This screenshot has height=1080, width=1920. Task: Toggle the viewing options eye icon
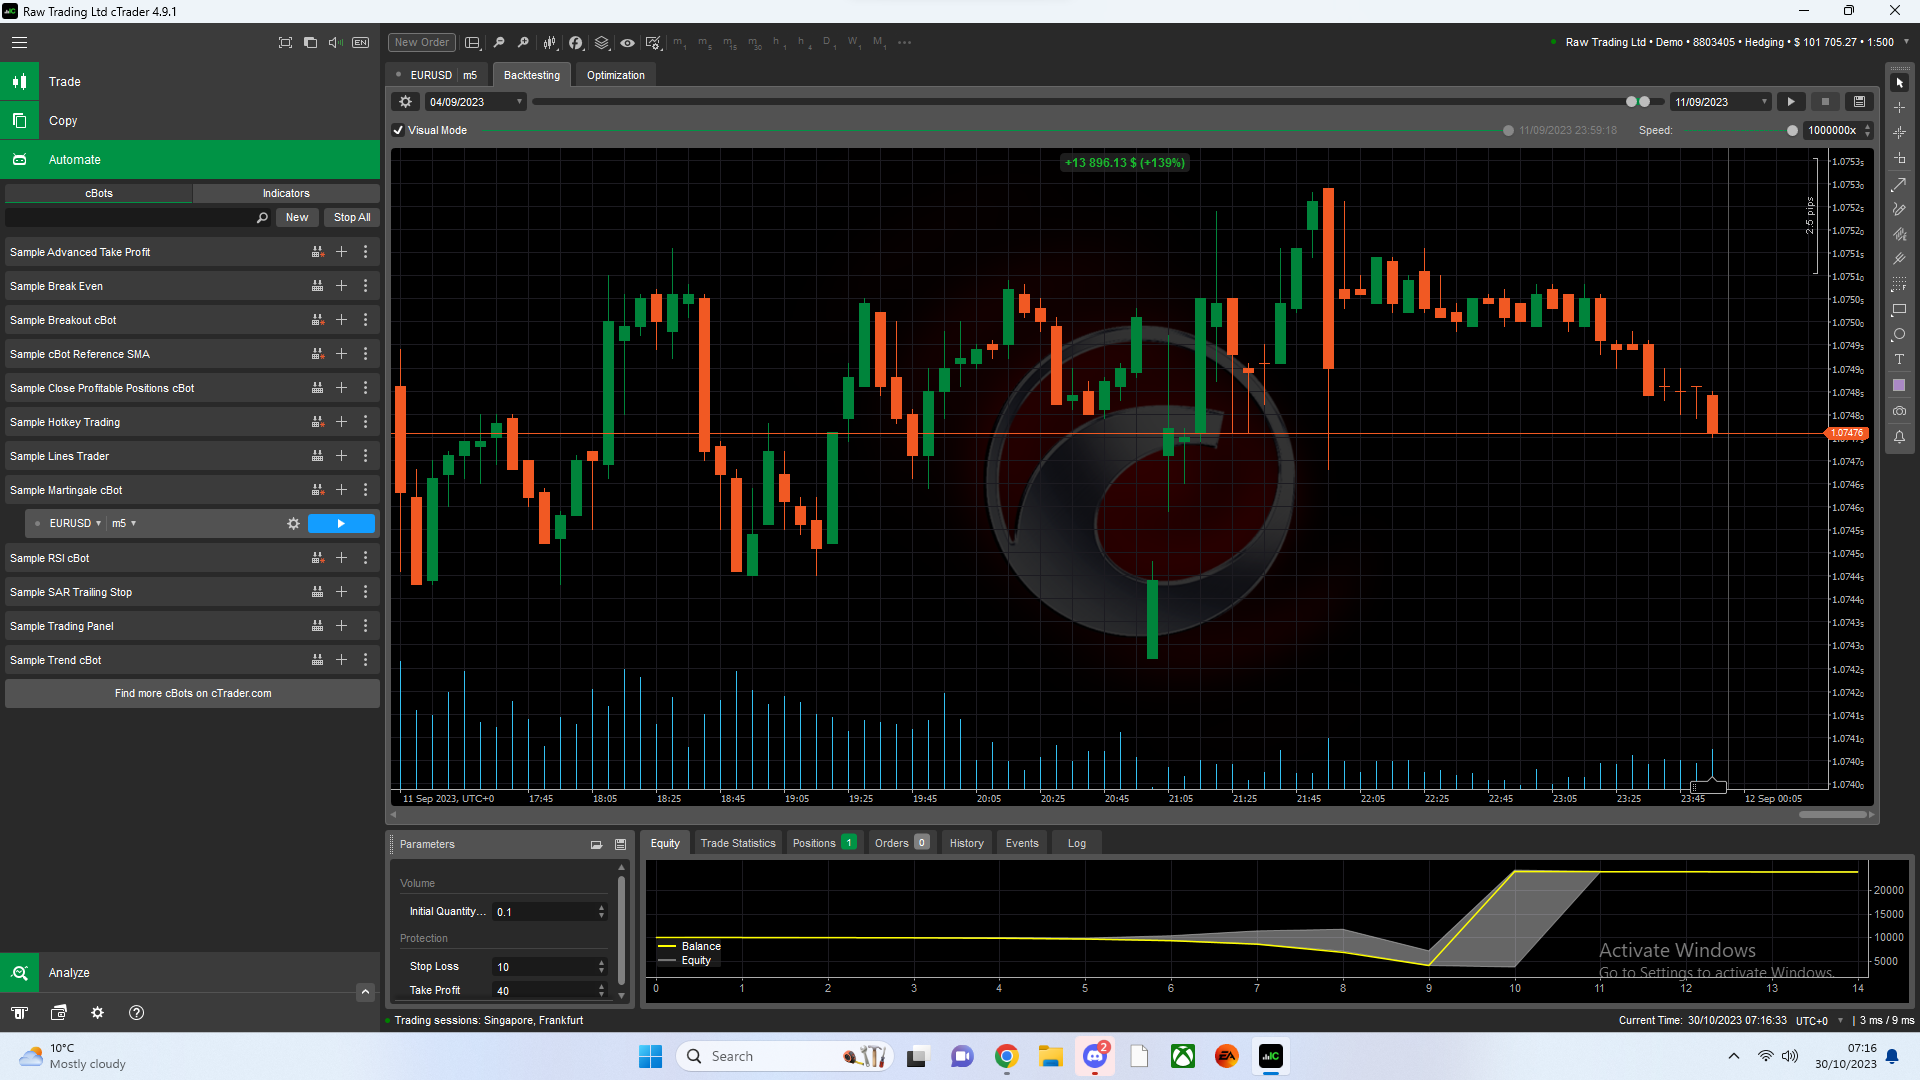[x=627, y=42]
